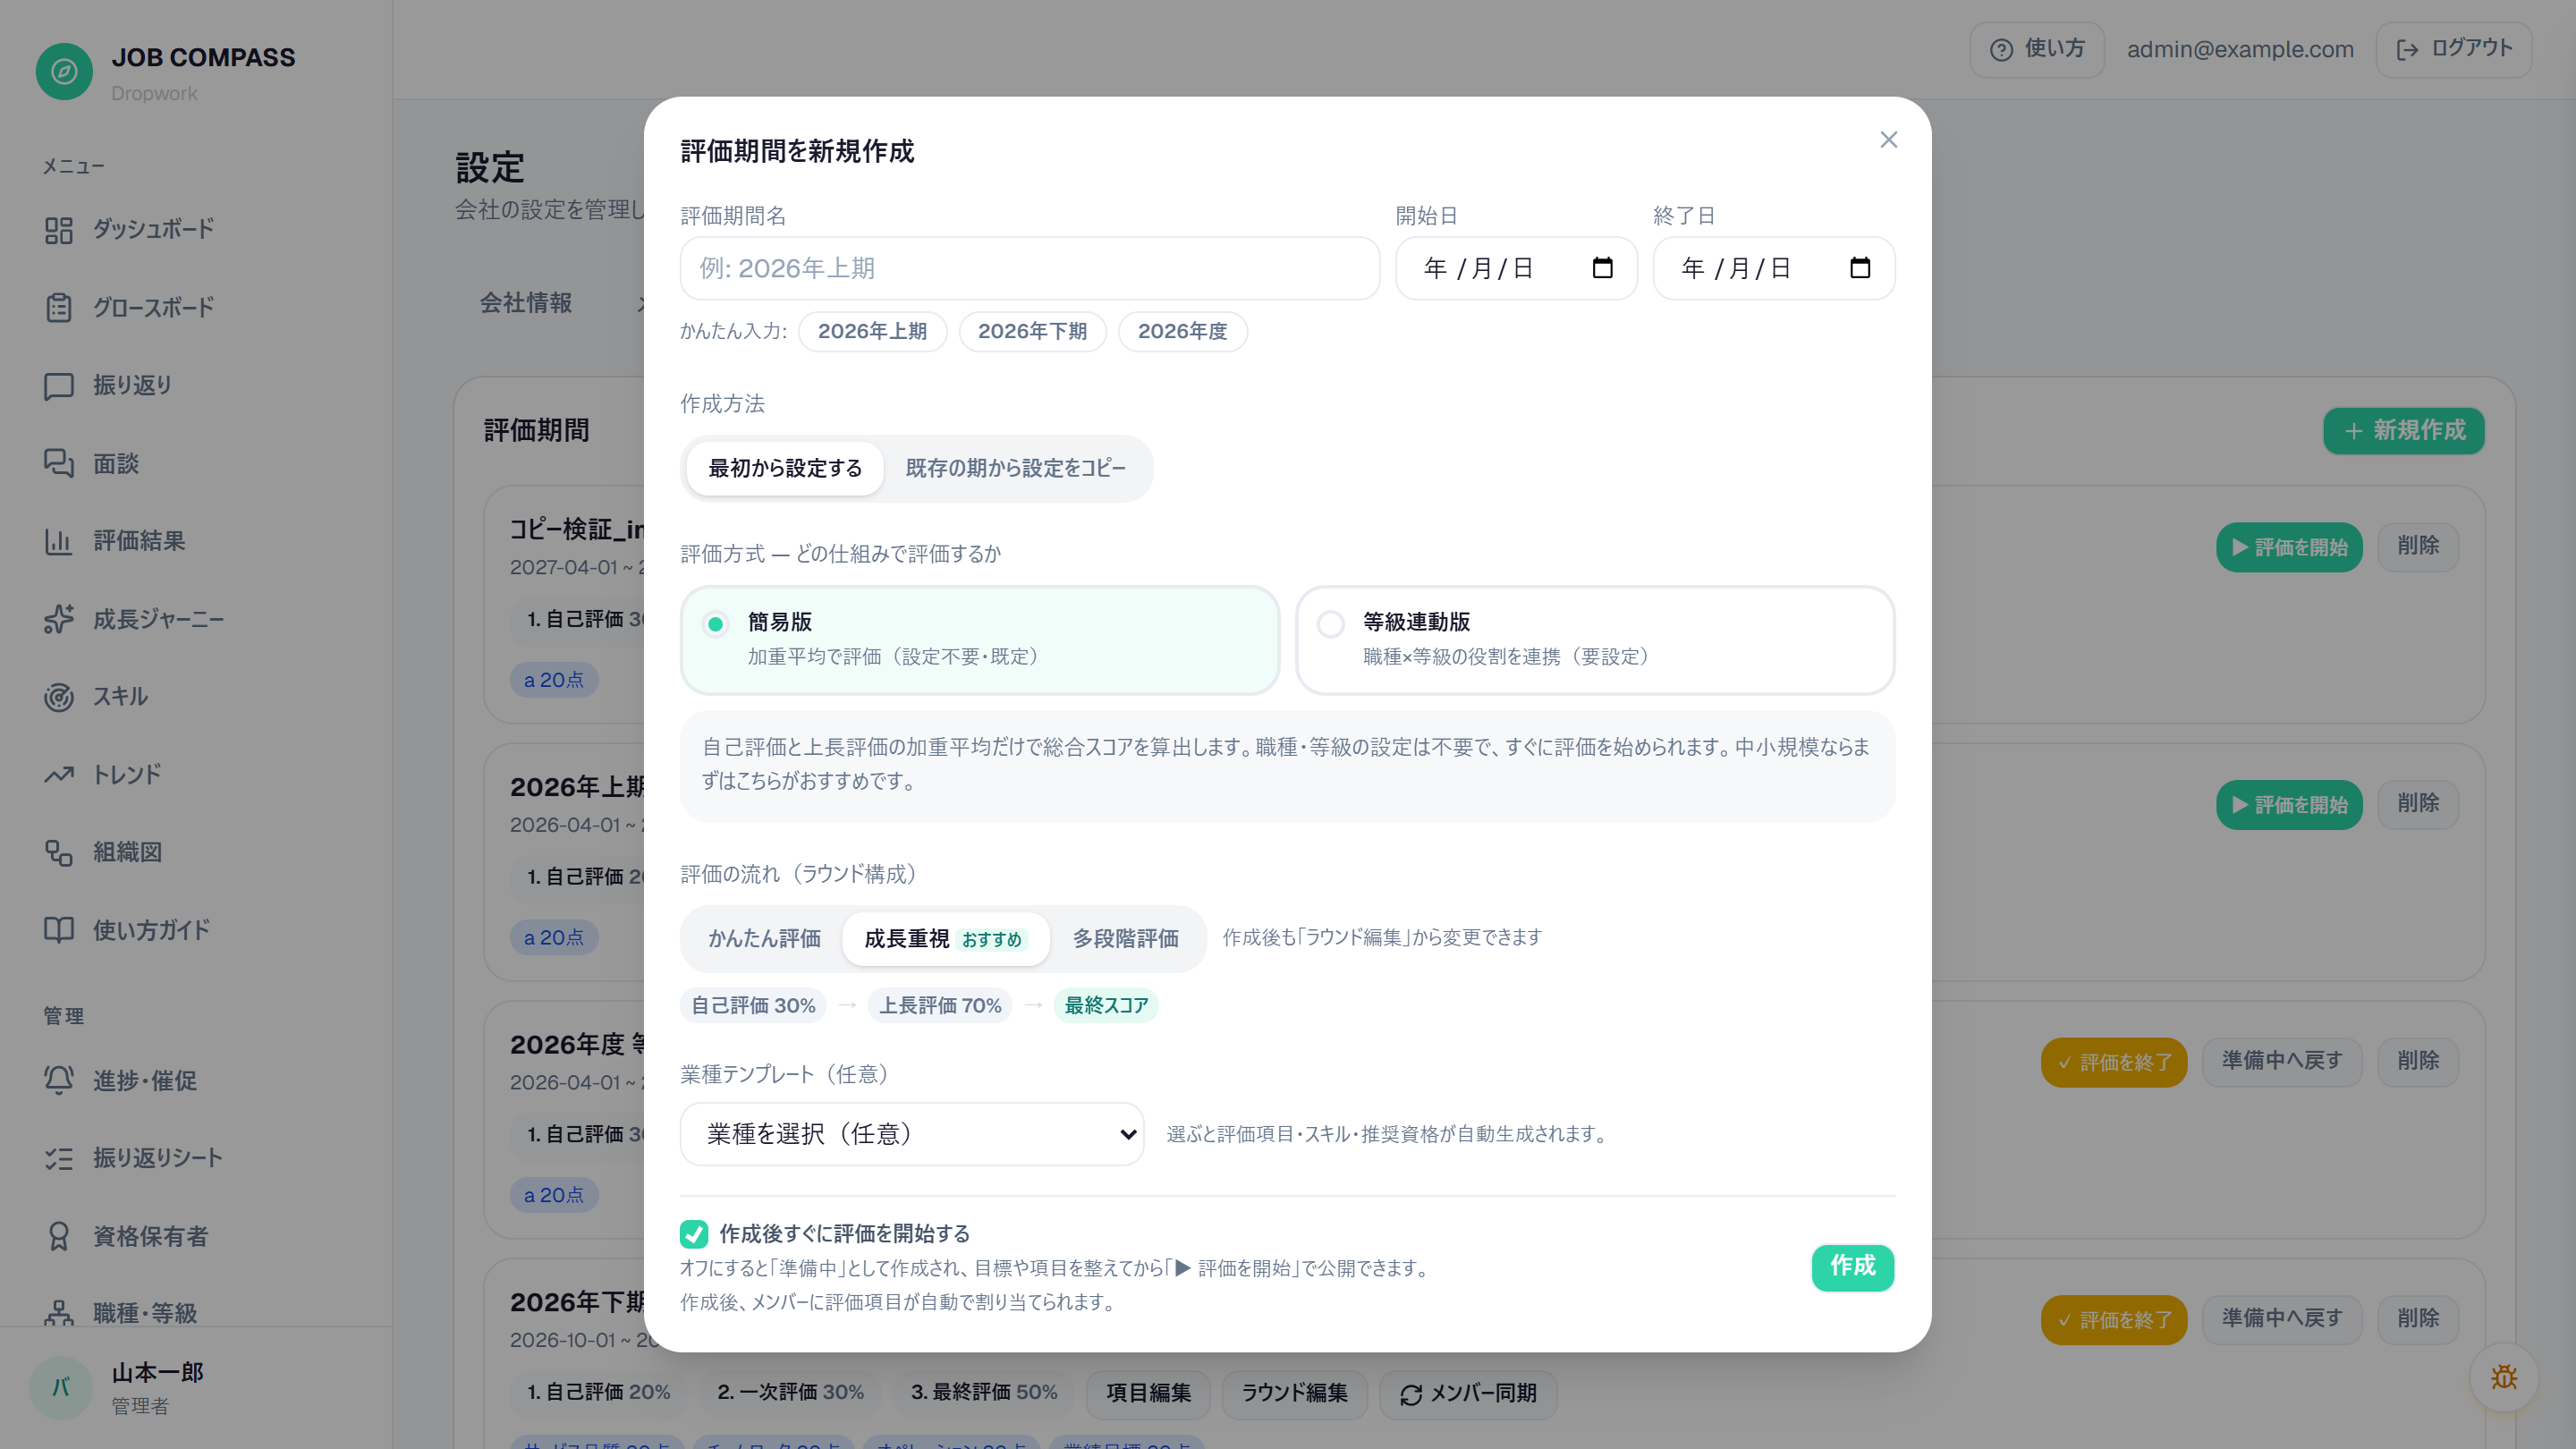Apply the 2026年下期 quick-input chip
Image resolution: width=2576 pixels, height=1449 pixels.
[x=1032, y=332]
